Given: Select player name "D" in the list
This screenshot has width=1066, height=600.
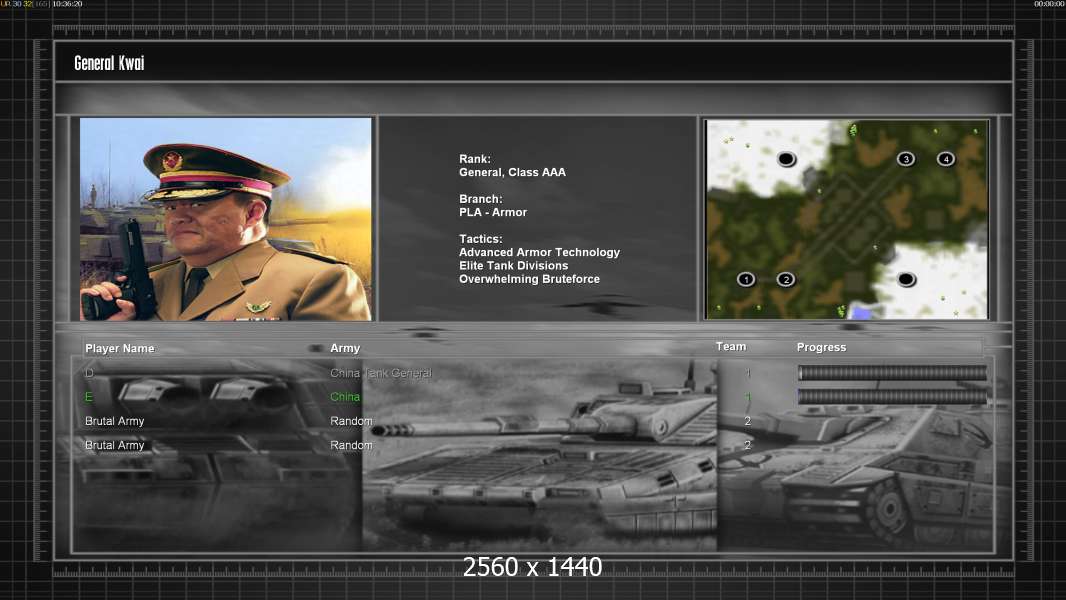Looking at the screenshot, I should pyautogui.click(x=89, y=373).
